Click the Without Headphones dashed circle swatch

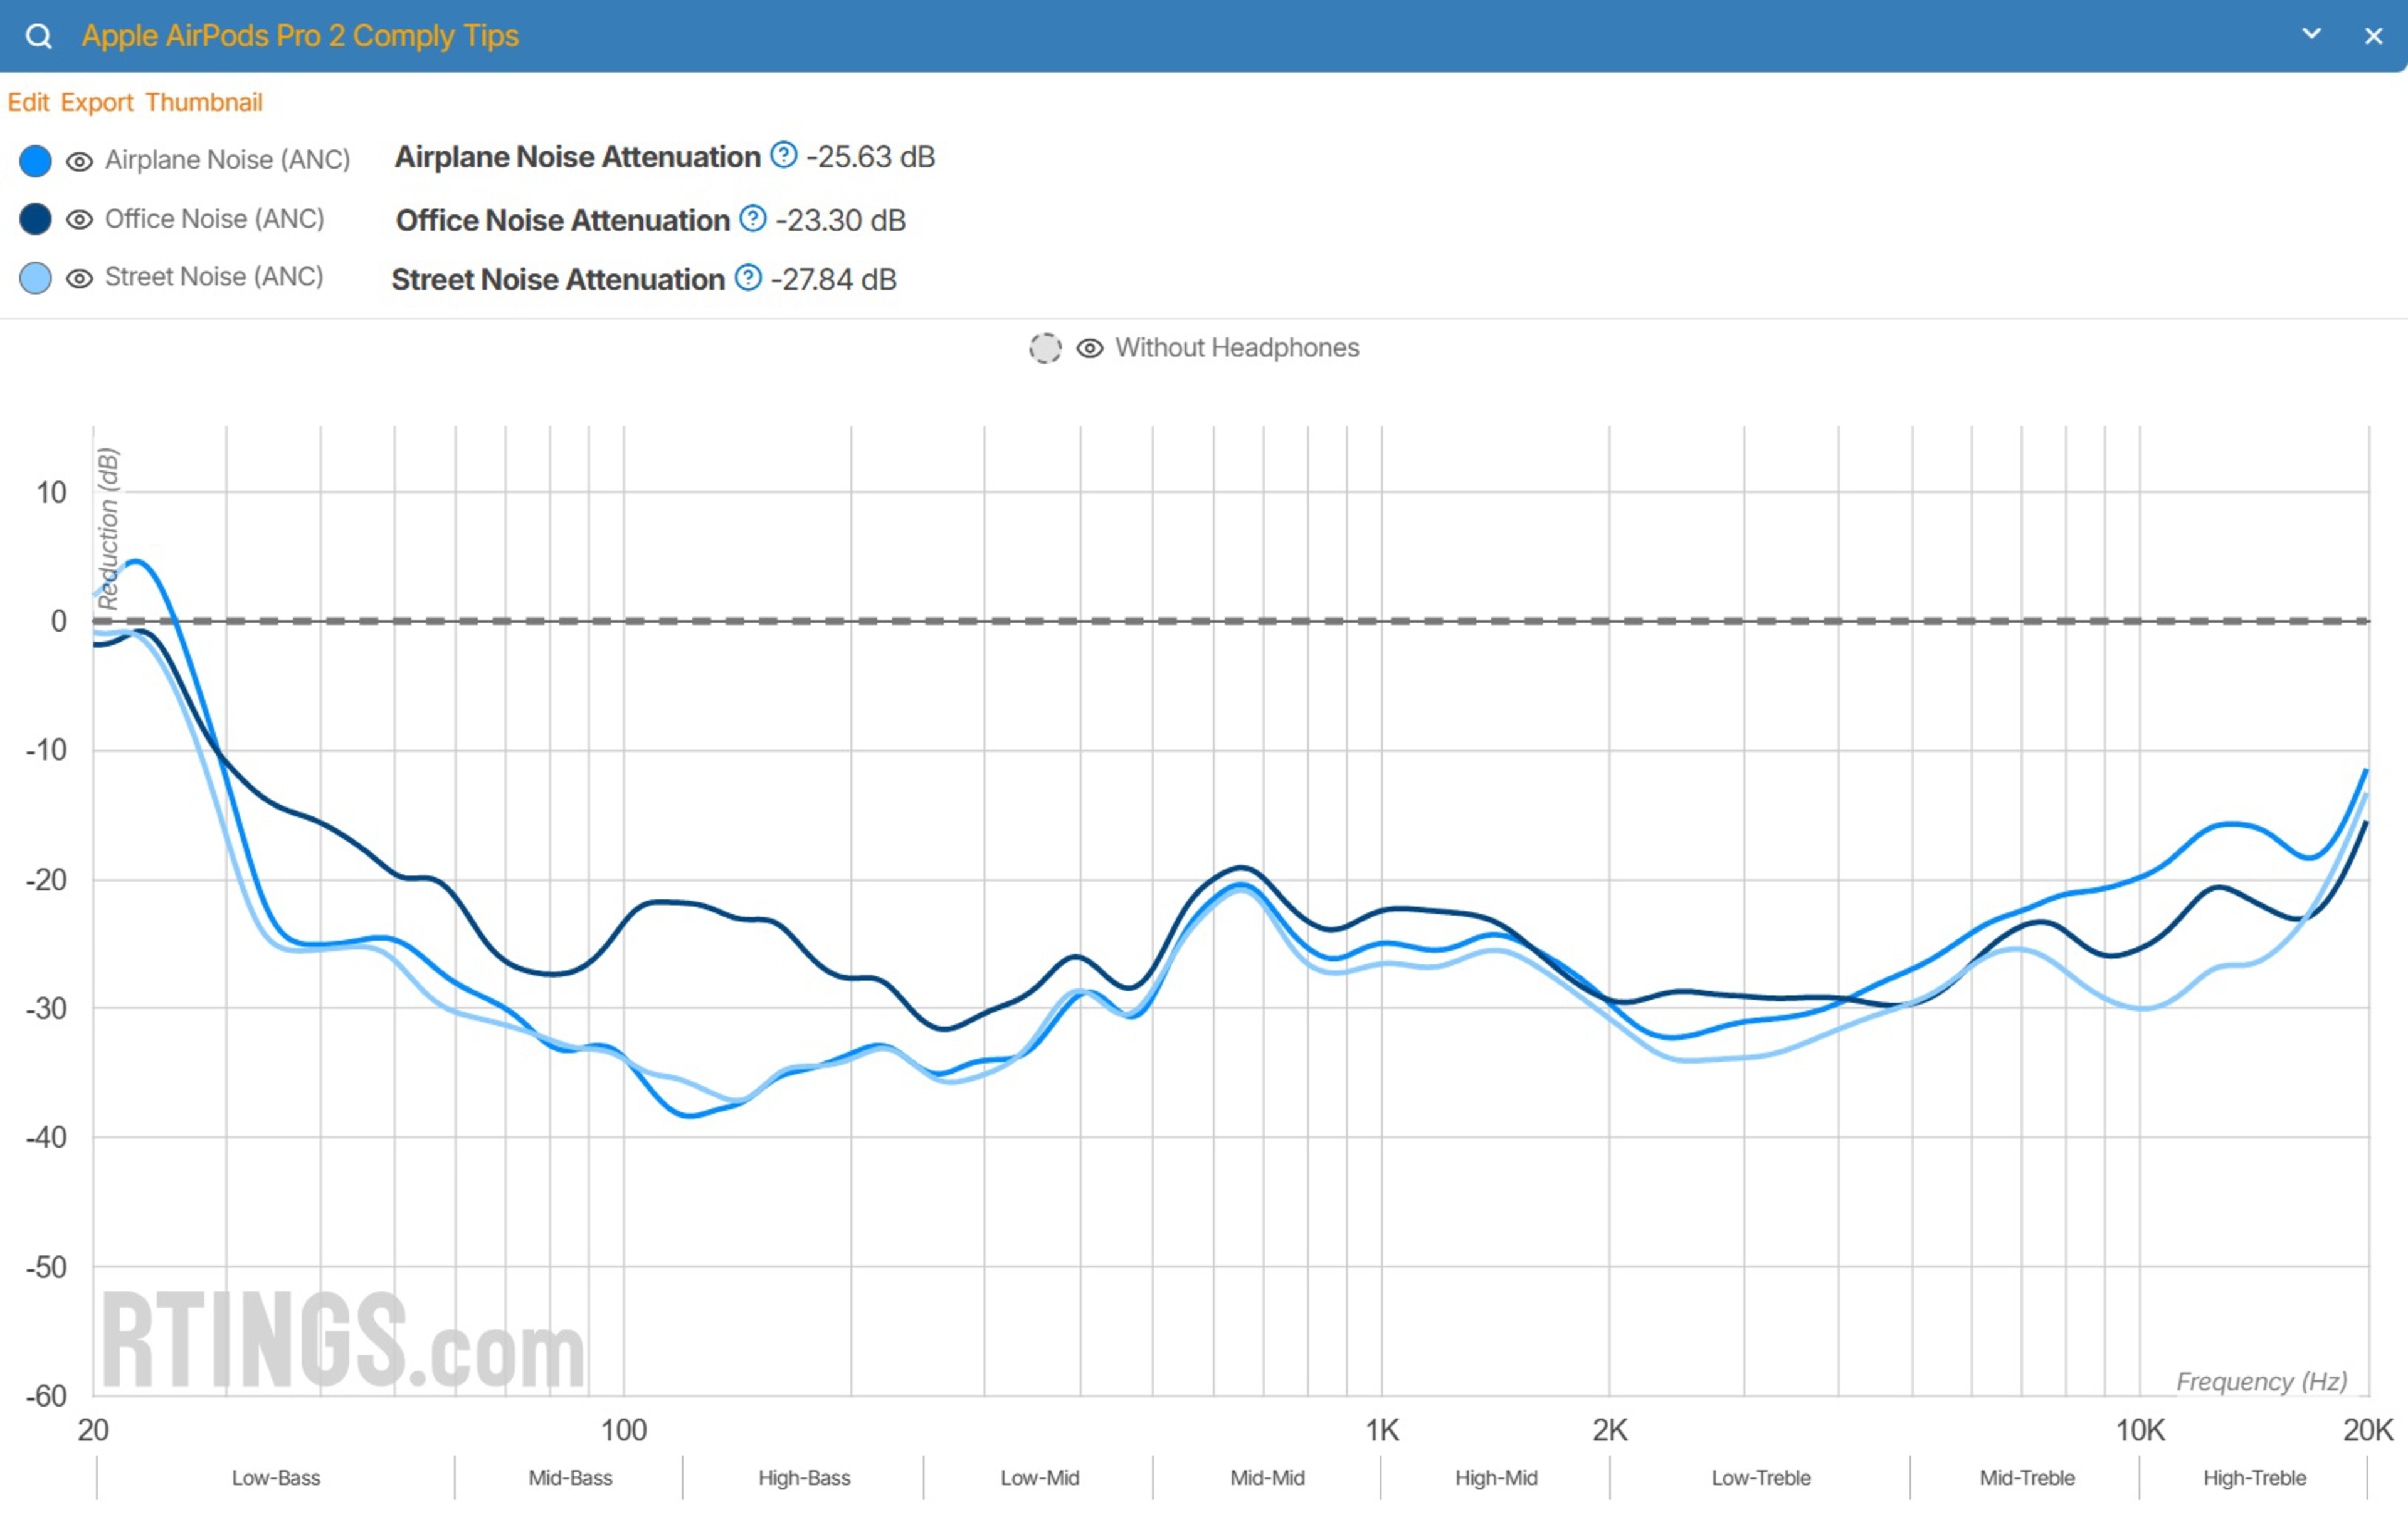(1045, 348)
